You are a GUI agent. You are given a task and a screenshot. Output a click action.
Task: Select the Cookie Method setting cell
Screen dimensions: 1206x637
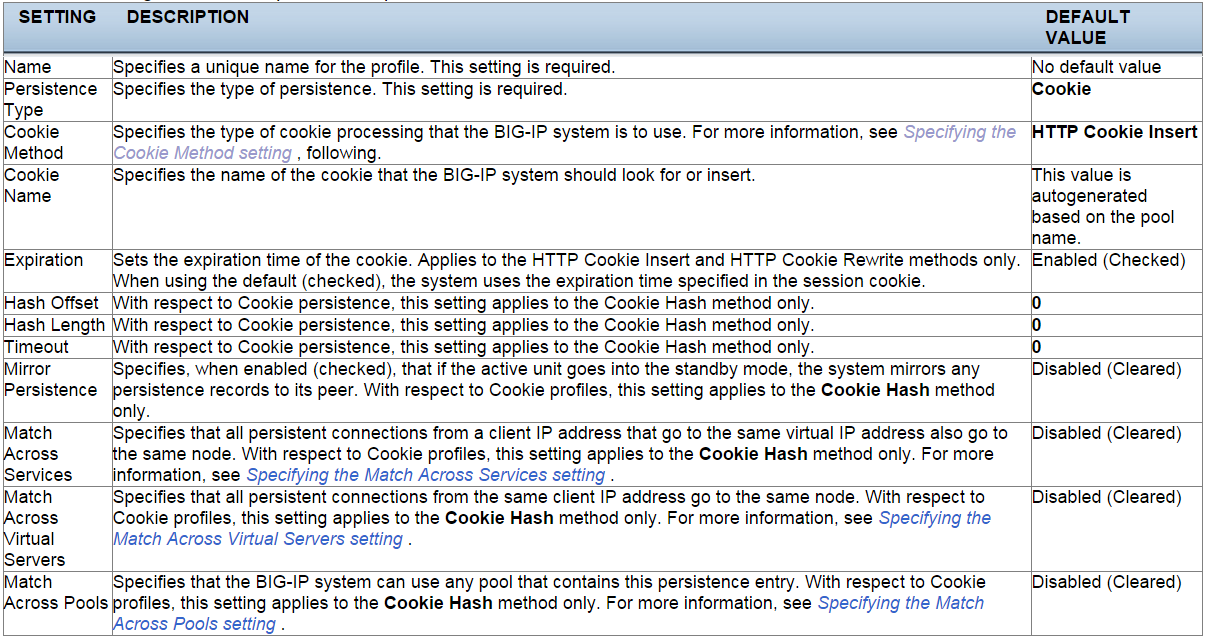click(x=33, y=142)
